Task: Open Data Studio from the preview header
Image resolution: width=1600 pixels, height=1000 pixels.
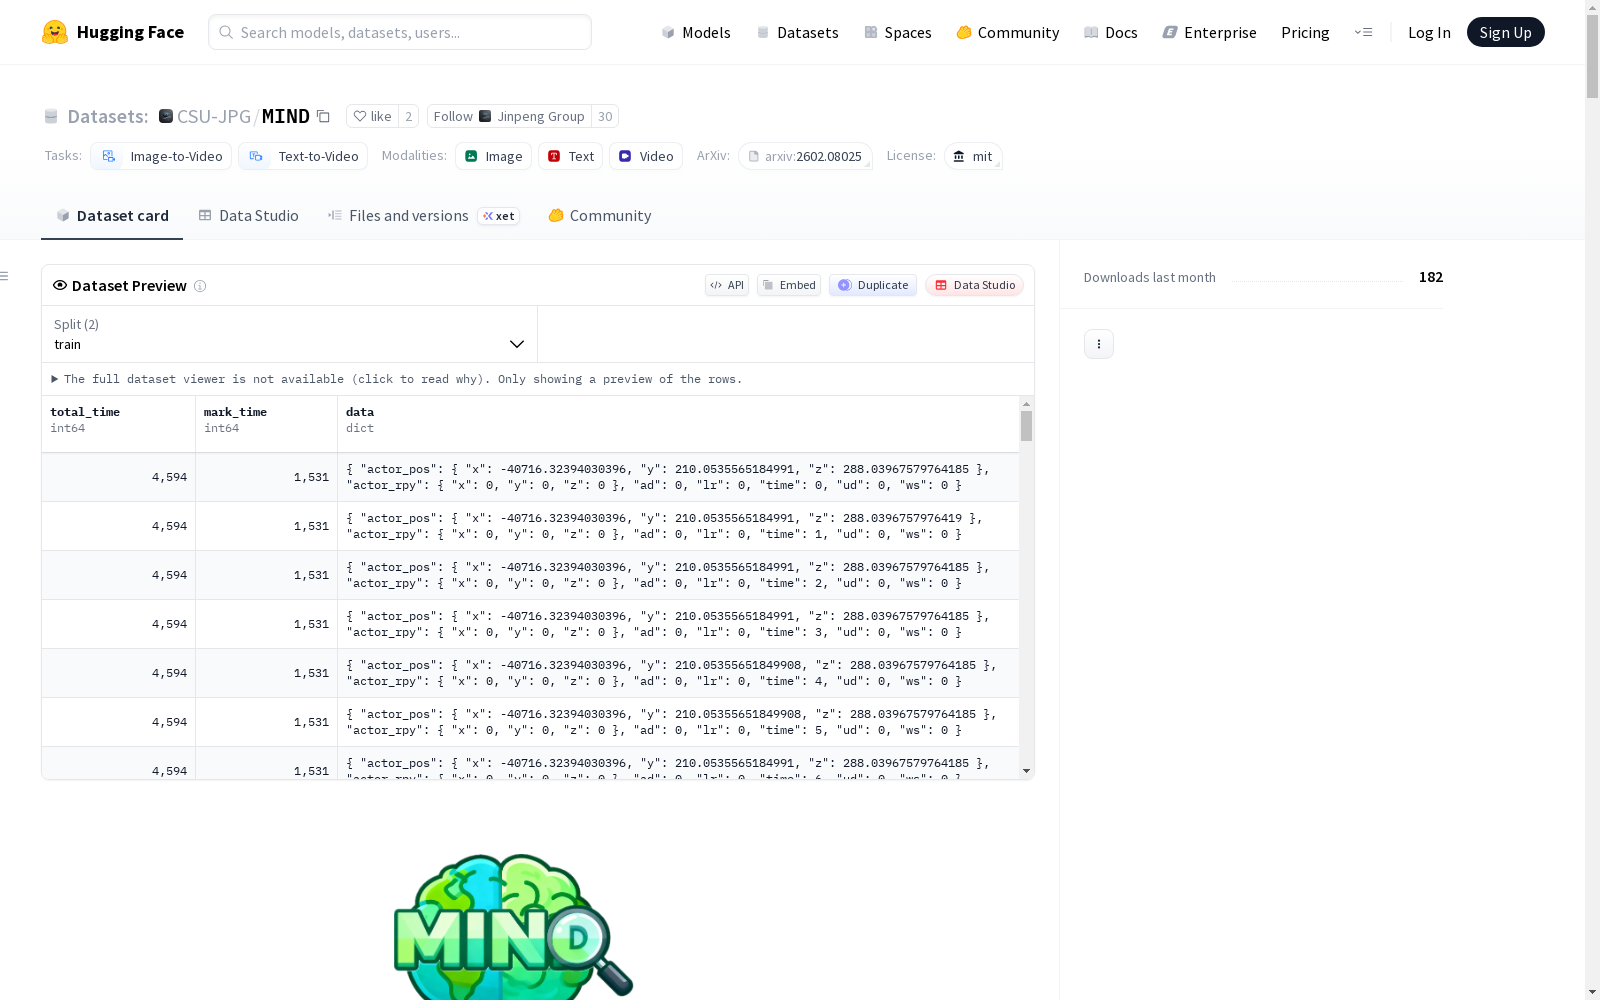Action: pyautogui.click(x=974, y=285)
